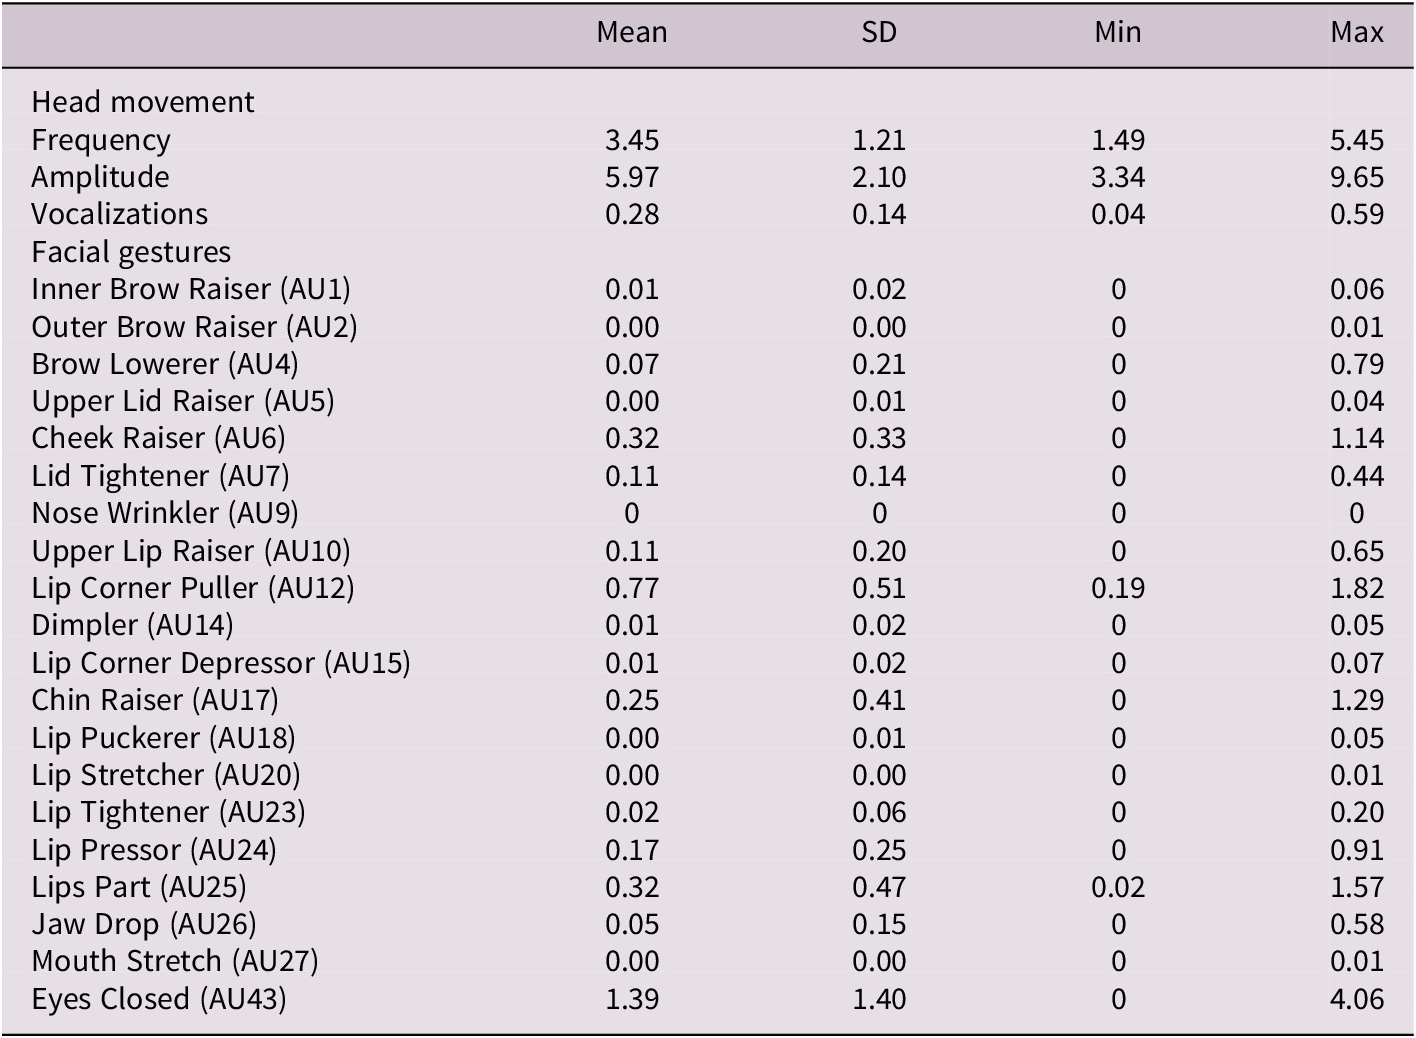Click the Amplitude row label

tap(100, 177)
